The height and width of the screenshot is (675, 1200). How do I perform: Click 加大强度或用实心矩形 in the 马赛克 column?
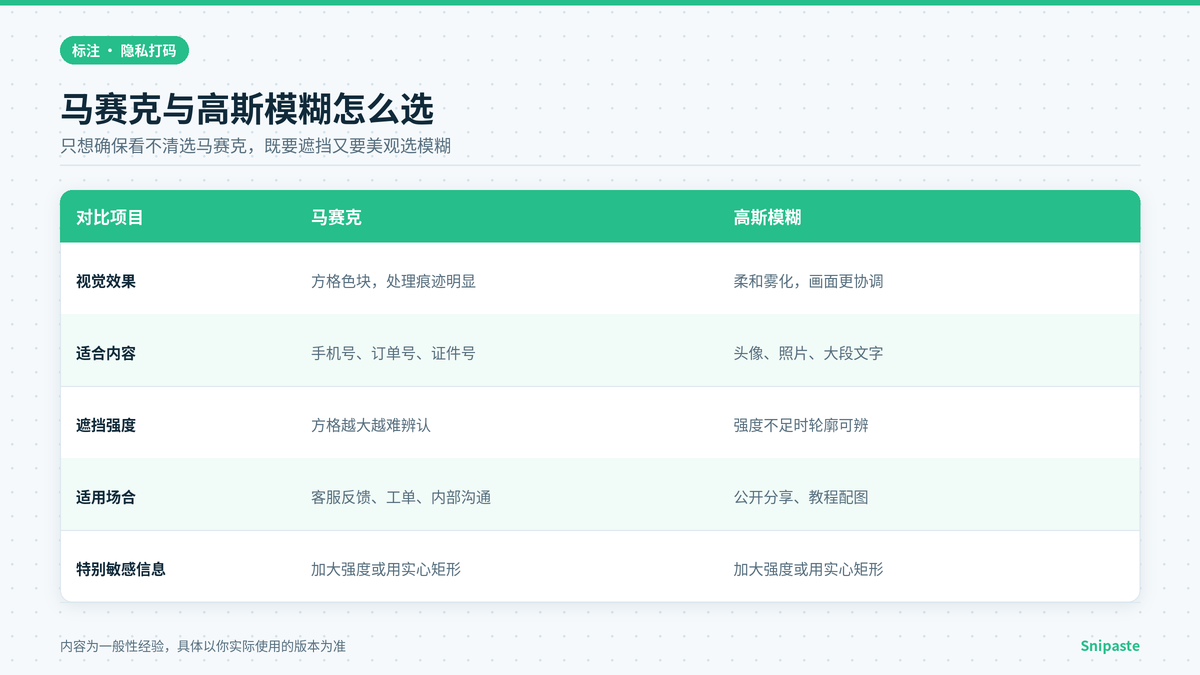coord(386,569)
